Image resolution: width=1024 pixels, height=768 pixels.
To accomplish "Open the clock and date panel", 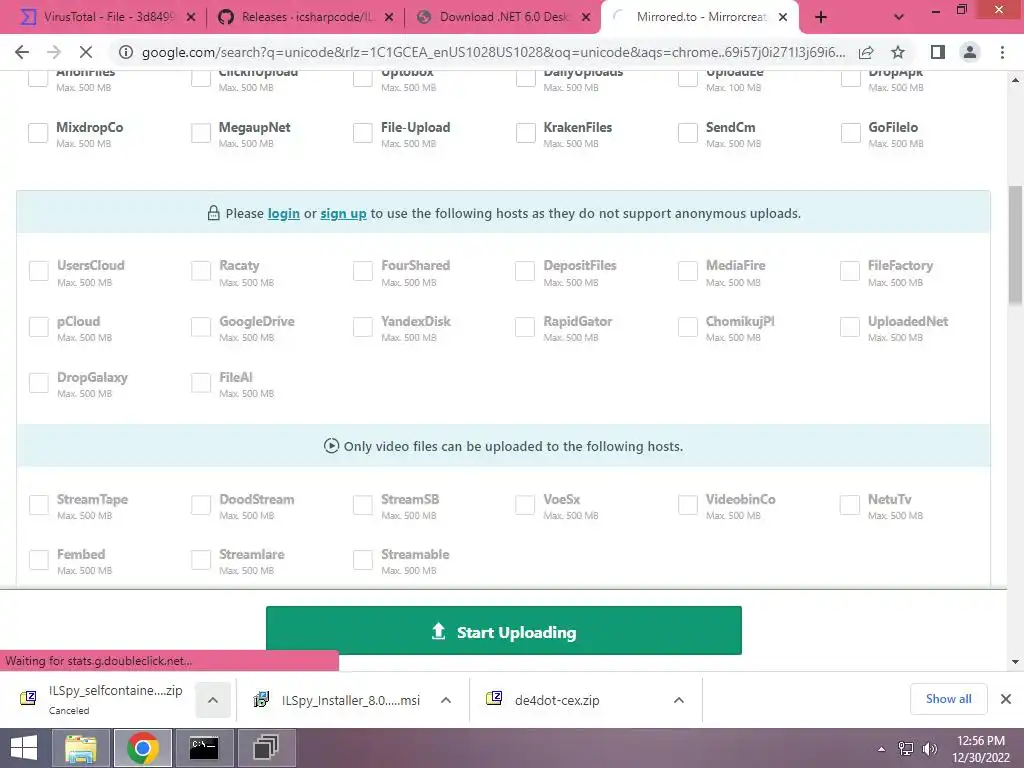I will click(980, 749).
